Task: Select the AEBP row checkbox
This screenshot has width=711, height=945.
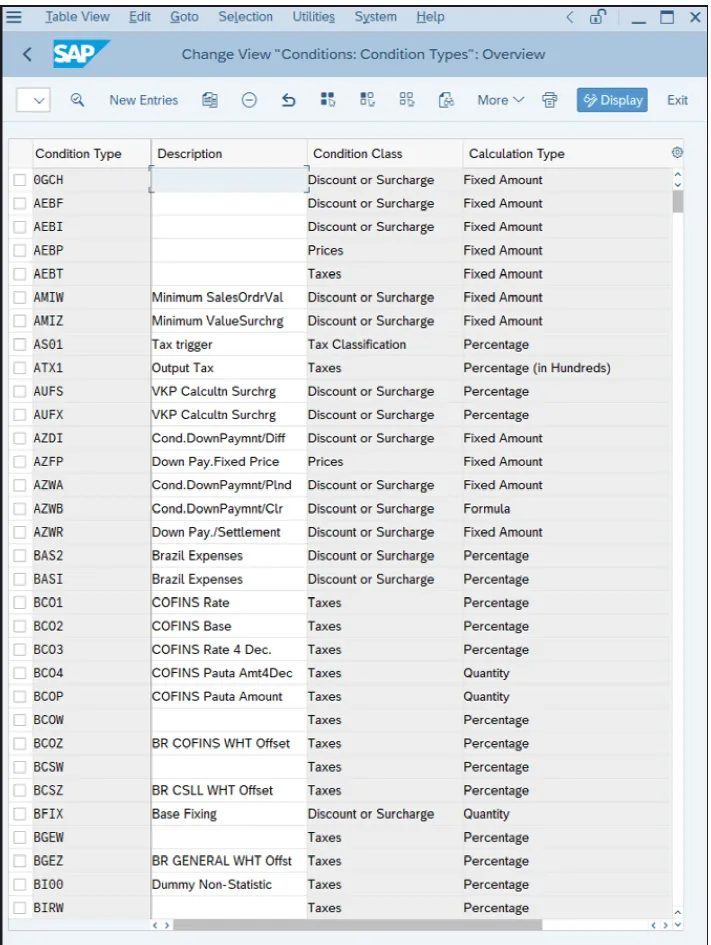Action: (x=20, y=250)
